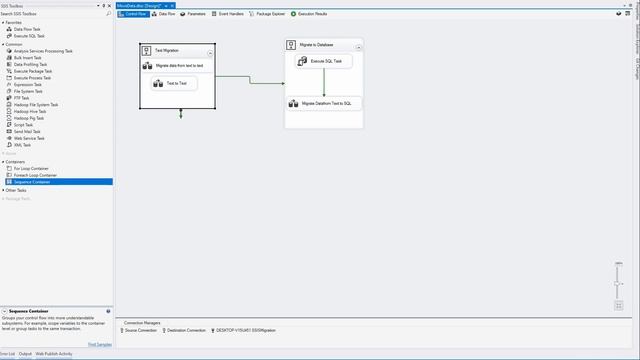Choose the Send Mail Task icon
Image resolution: width=640 pixels, height=360 pixels.
[9, 131]
